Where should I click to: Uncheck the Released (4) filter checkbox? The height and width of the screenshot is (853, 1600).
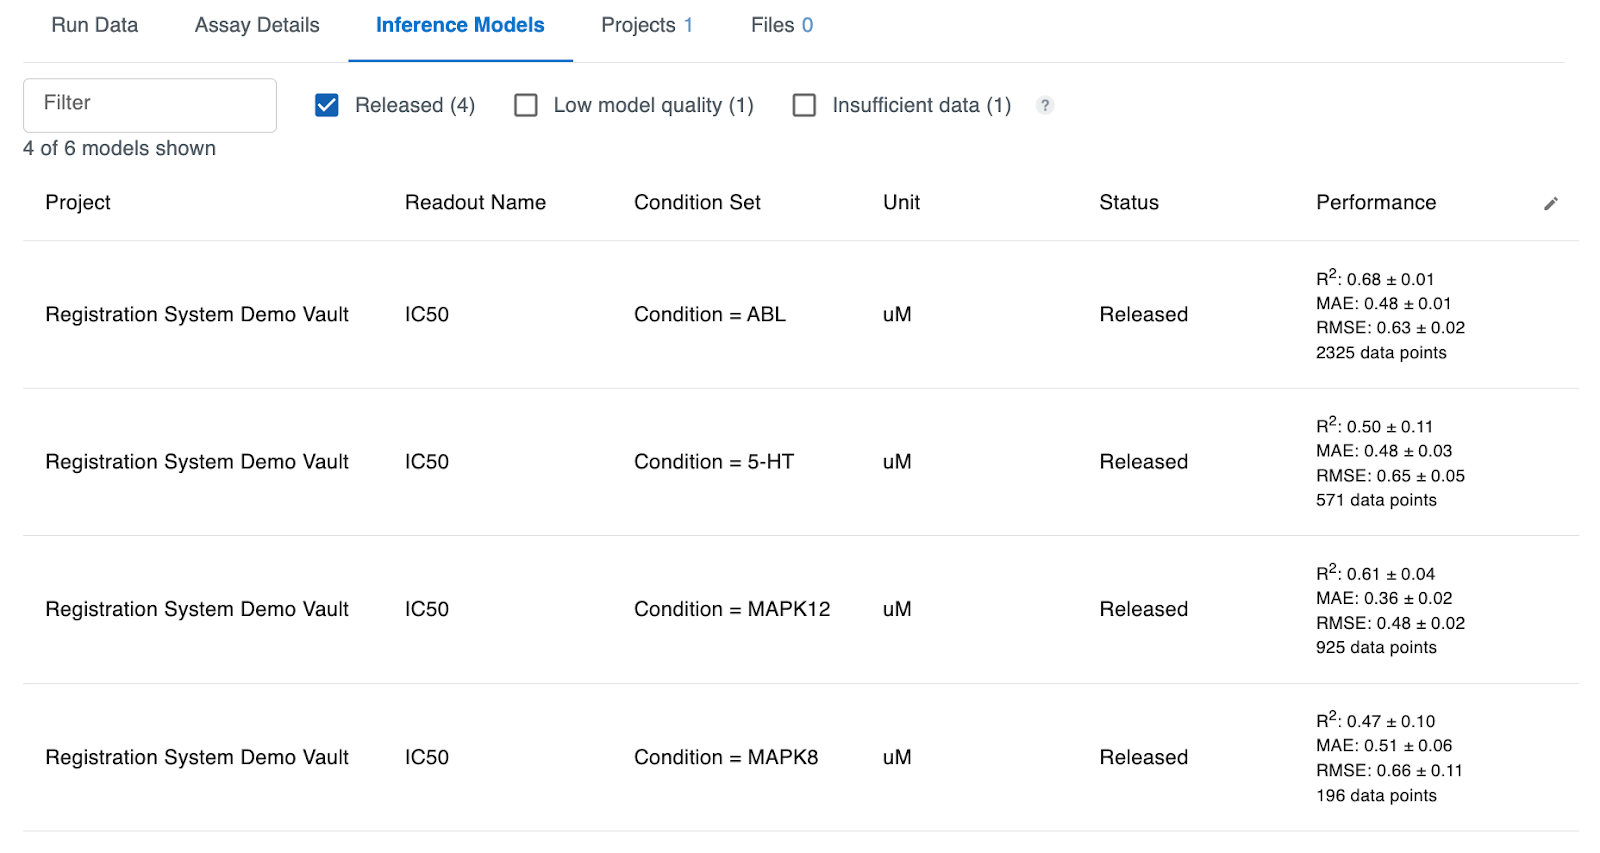pos(326,104)
